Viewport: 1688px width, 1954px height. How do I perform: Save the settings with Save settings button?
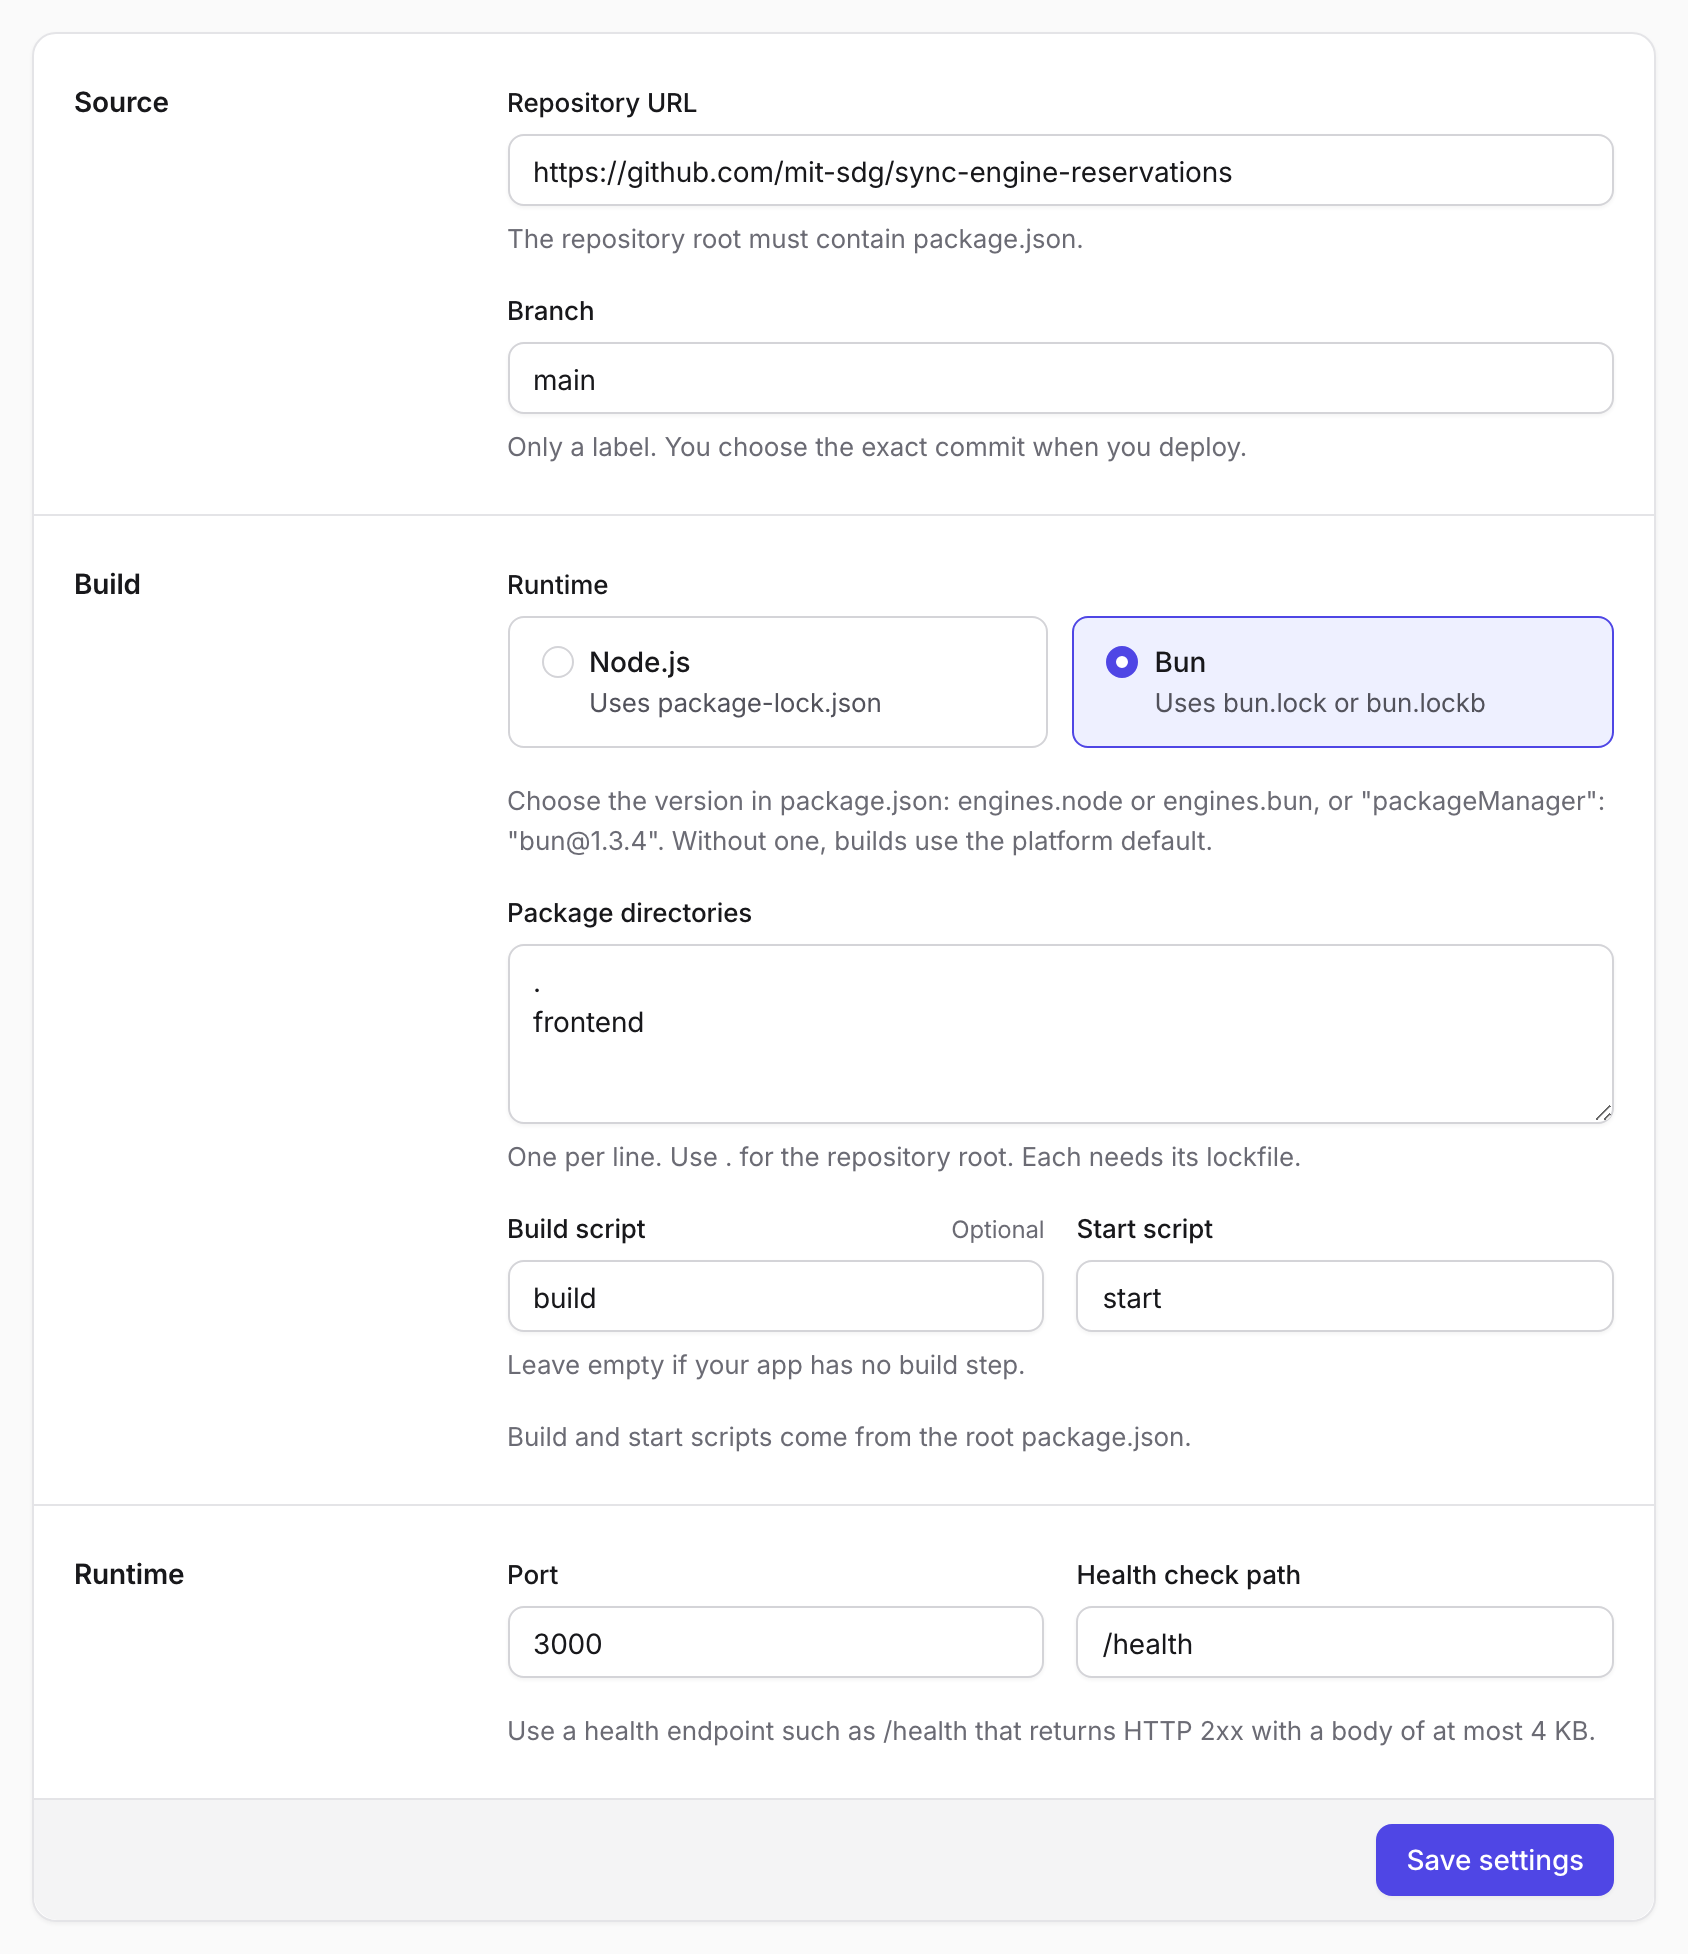point(1495,1860)
